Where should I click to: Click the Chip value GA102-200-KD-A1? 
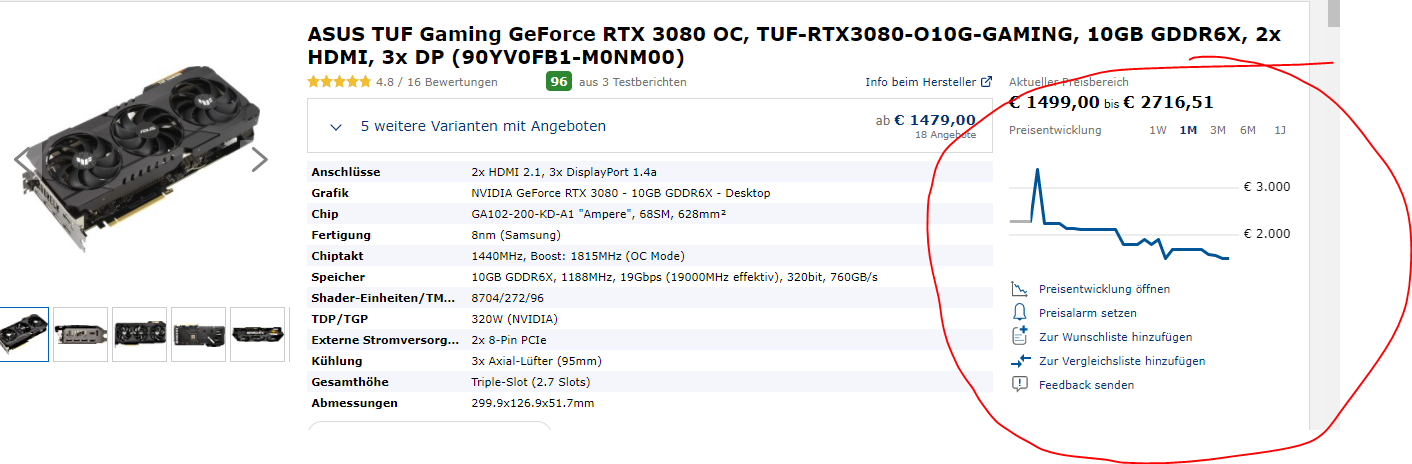pyautogui.click(x=599, y=214)
